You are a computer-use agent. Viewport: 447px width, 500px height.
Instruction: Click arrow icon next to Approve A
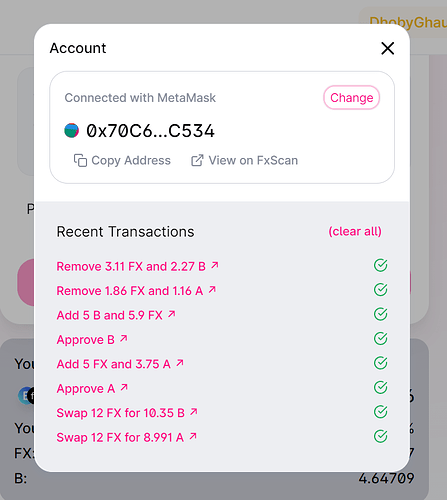[x=124, y=387]
